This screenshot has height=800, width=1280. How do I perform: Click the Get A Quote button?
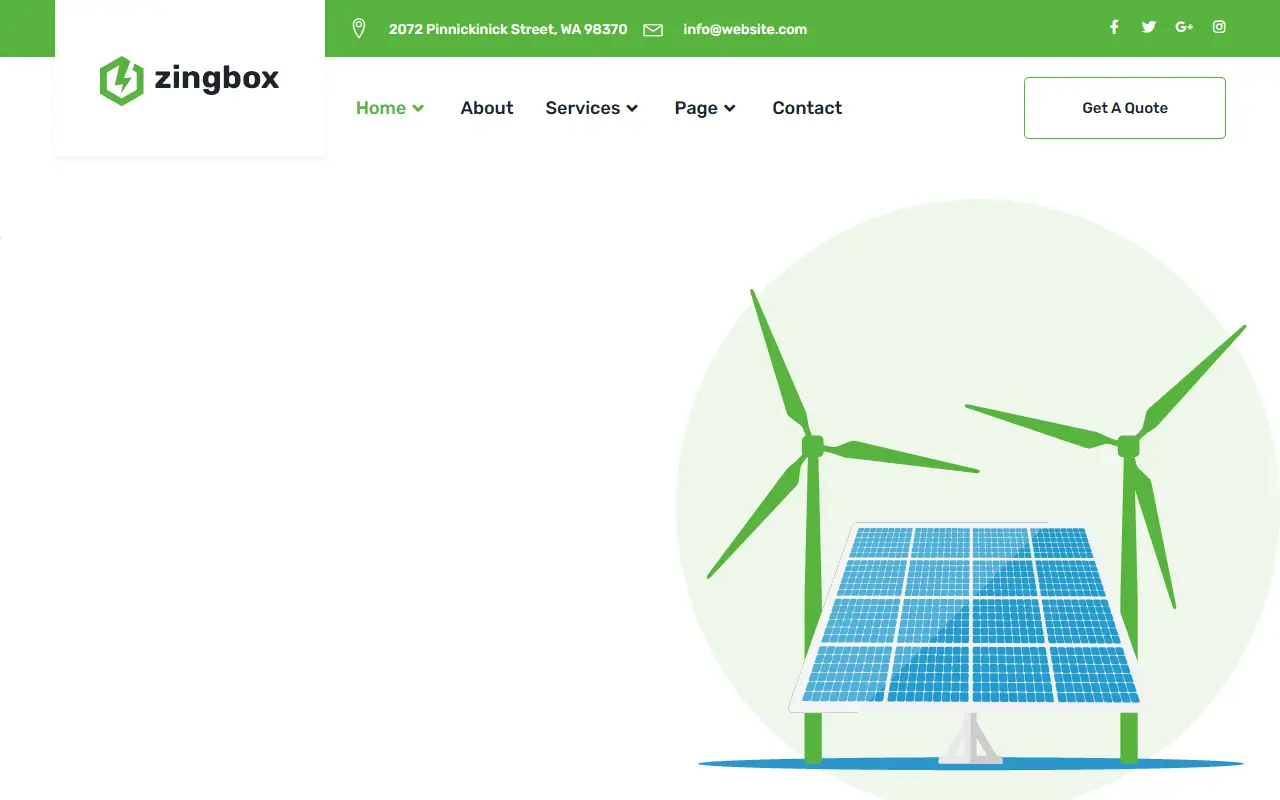(1125, 108)
